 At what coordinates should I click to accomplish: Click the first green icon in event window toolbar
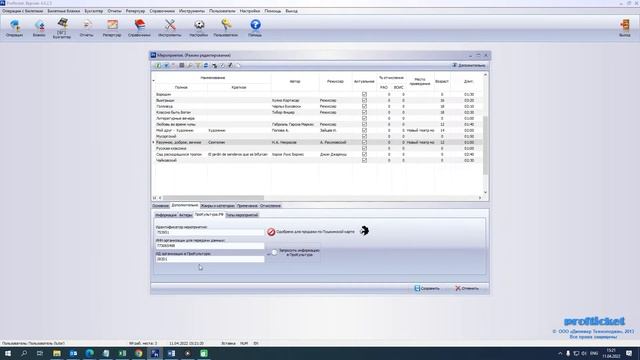(x=158, y=65)
